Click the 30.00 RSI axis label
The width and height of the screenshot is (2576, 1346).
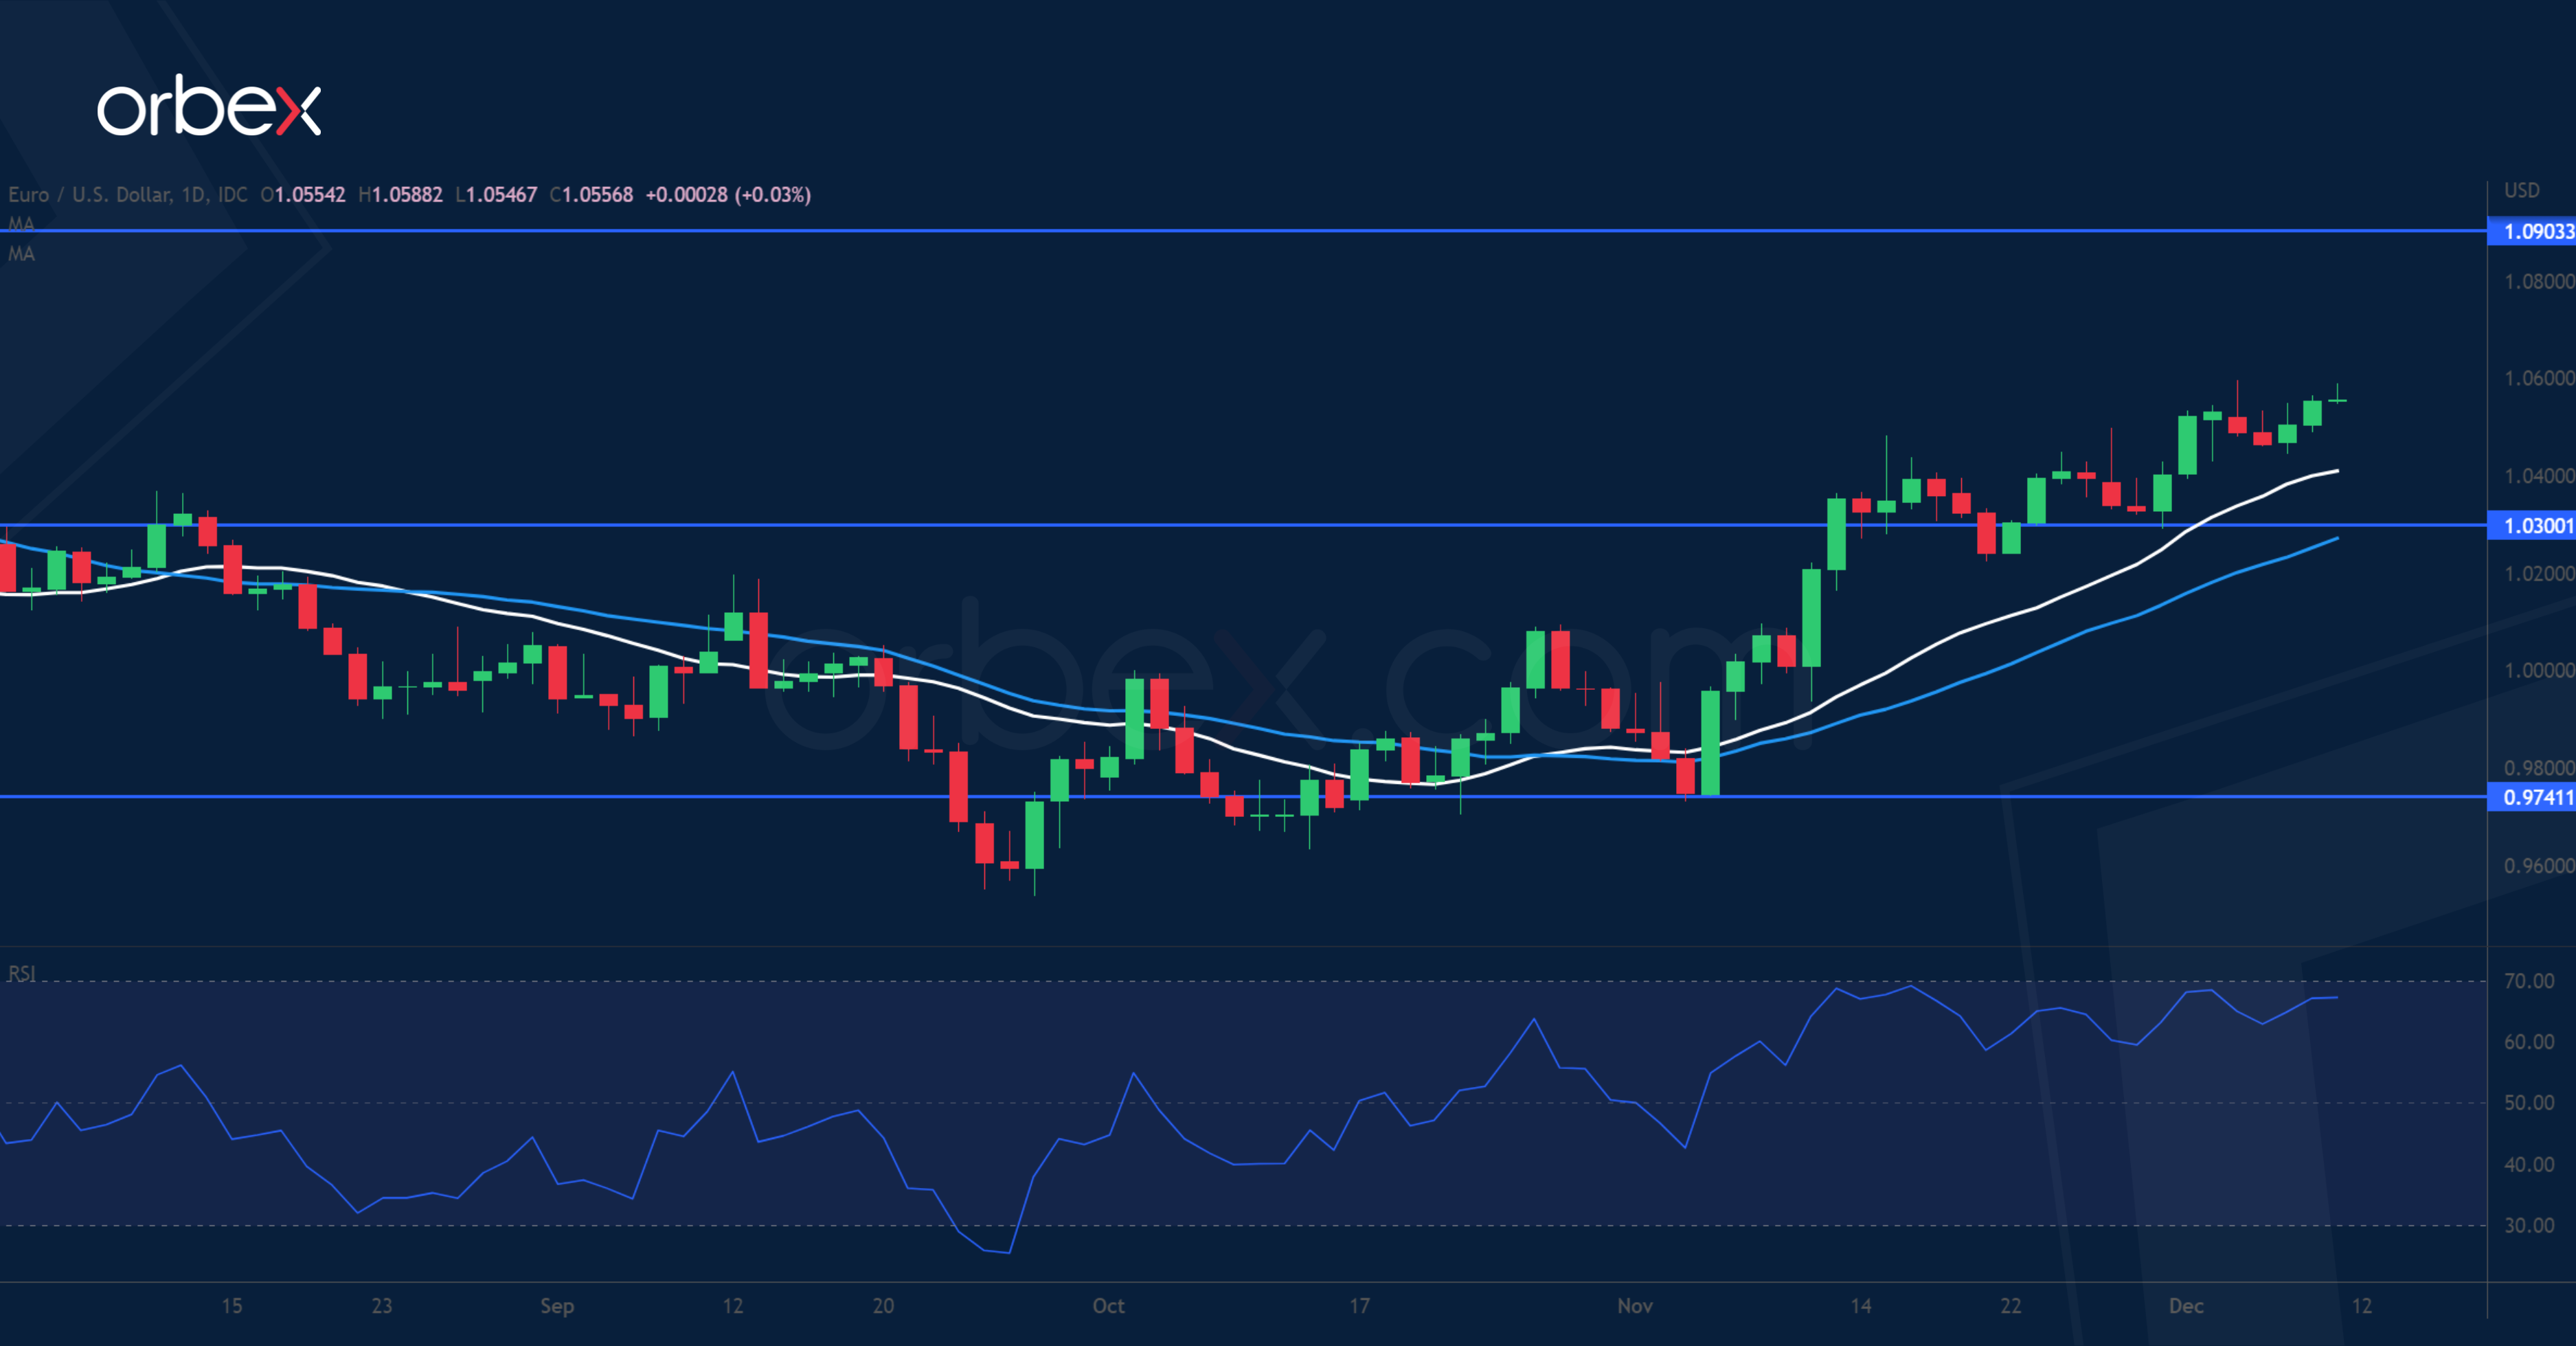click(2529, 1226)
